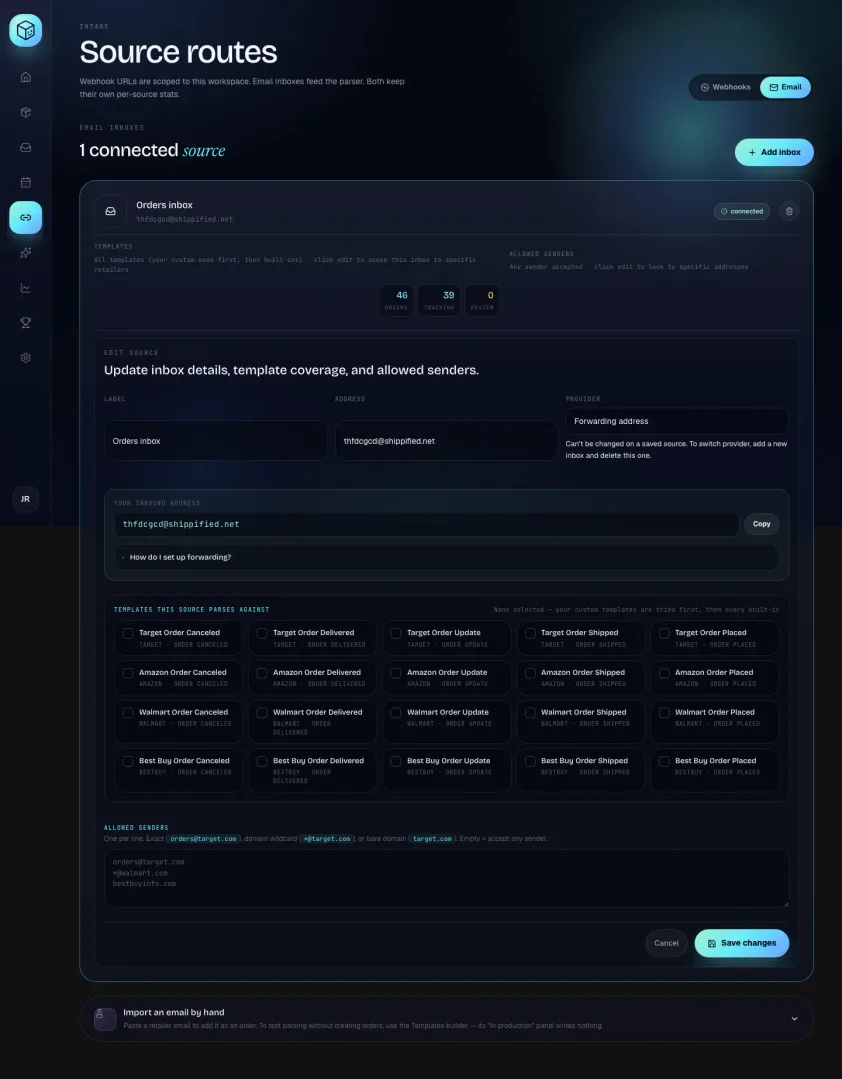Switch to the Email tab
Image resolution: width=842 pixels, height=1079 pixels.
786,87
